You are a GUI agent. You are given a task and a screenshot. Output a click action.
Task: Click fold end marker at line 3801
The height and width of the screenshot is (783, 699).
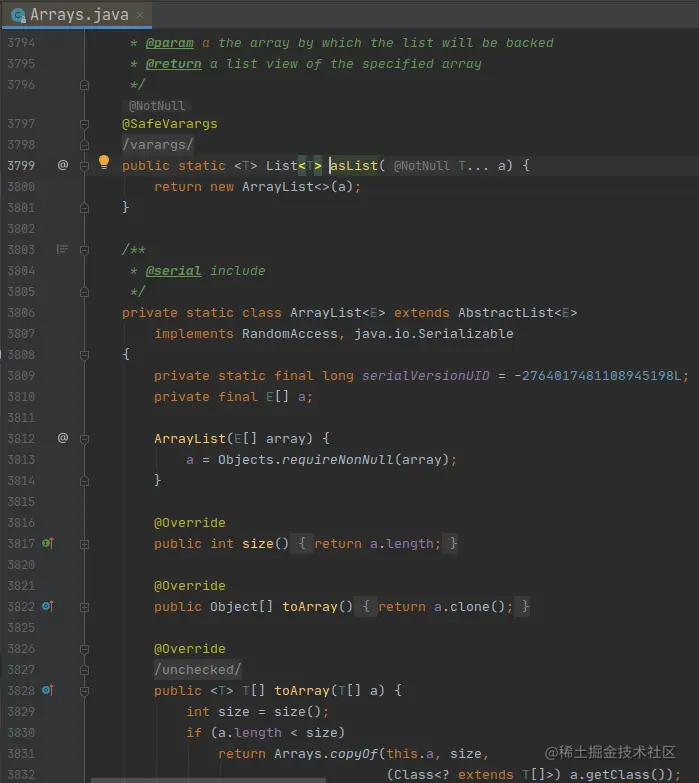pos(84,208)
